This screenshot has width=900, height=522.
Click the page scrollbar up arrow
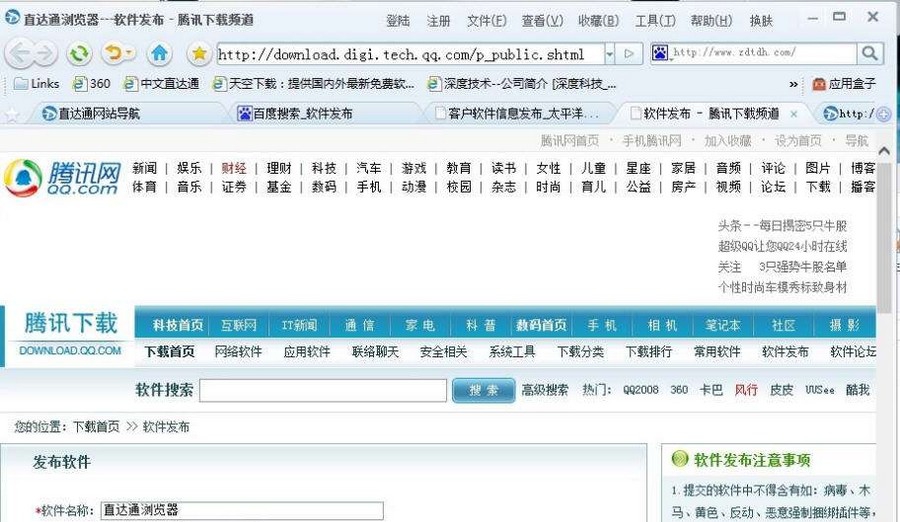(884, 151)
